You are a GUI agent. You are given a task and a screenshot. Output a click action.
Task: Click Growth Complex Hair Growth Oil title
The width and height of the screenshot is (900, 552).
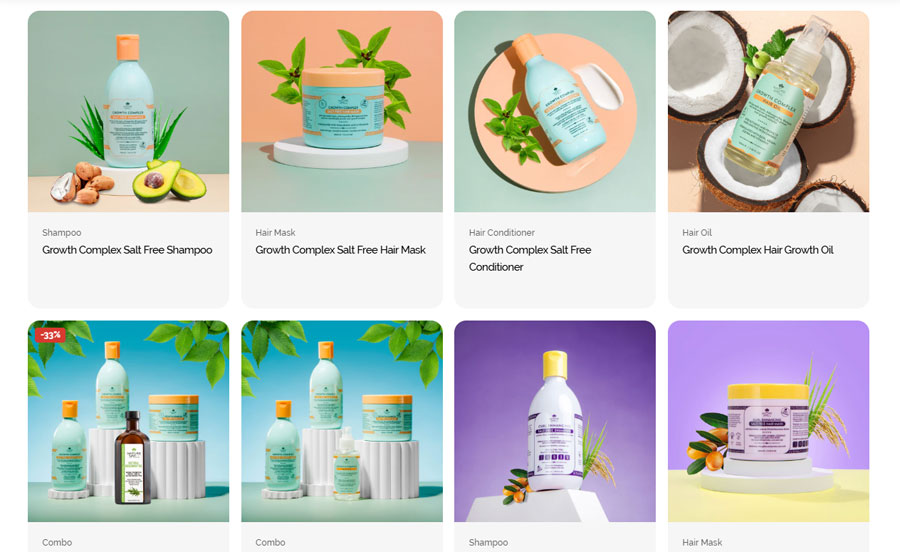pyautogui.click(x=758, y=250)
